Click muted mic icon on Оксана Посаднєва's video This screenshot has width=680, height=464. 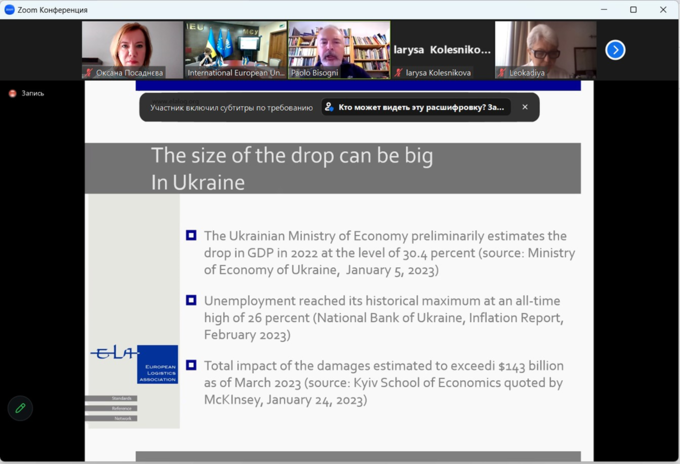tap(90, 73)
